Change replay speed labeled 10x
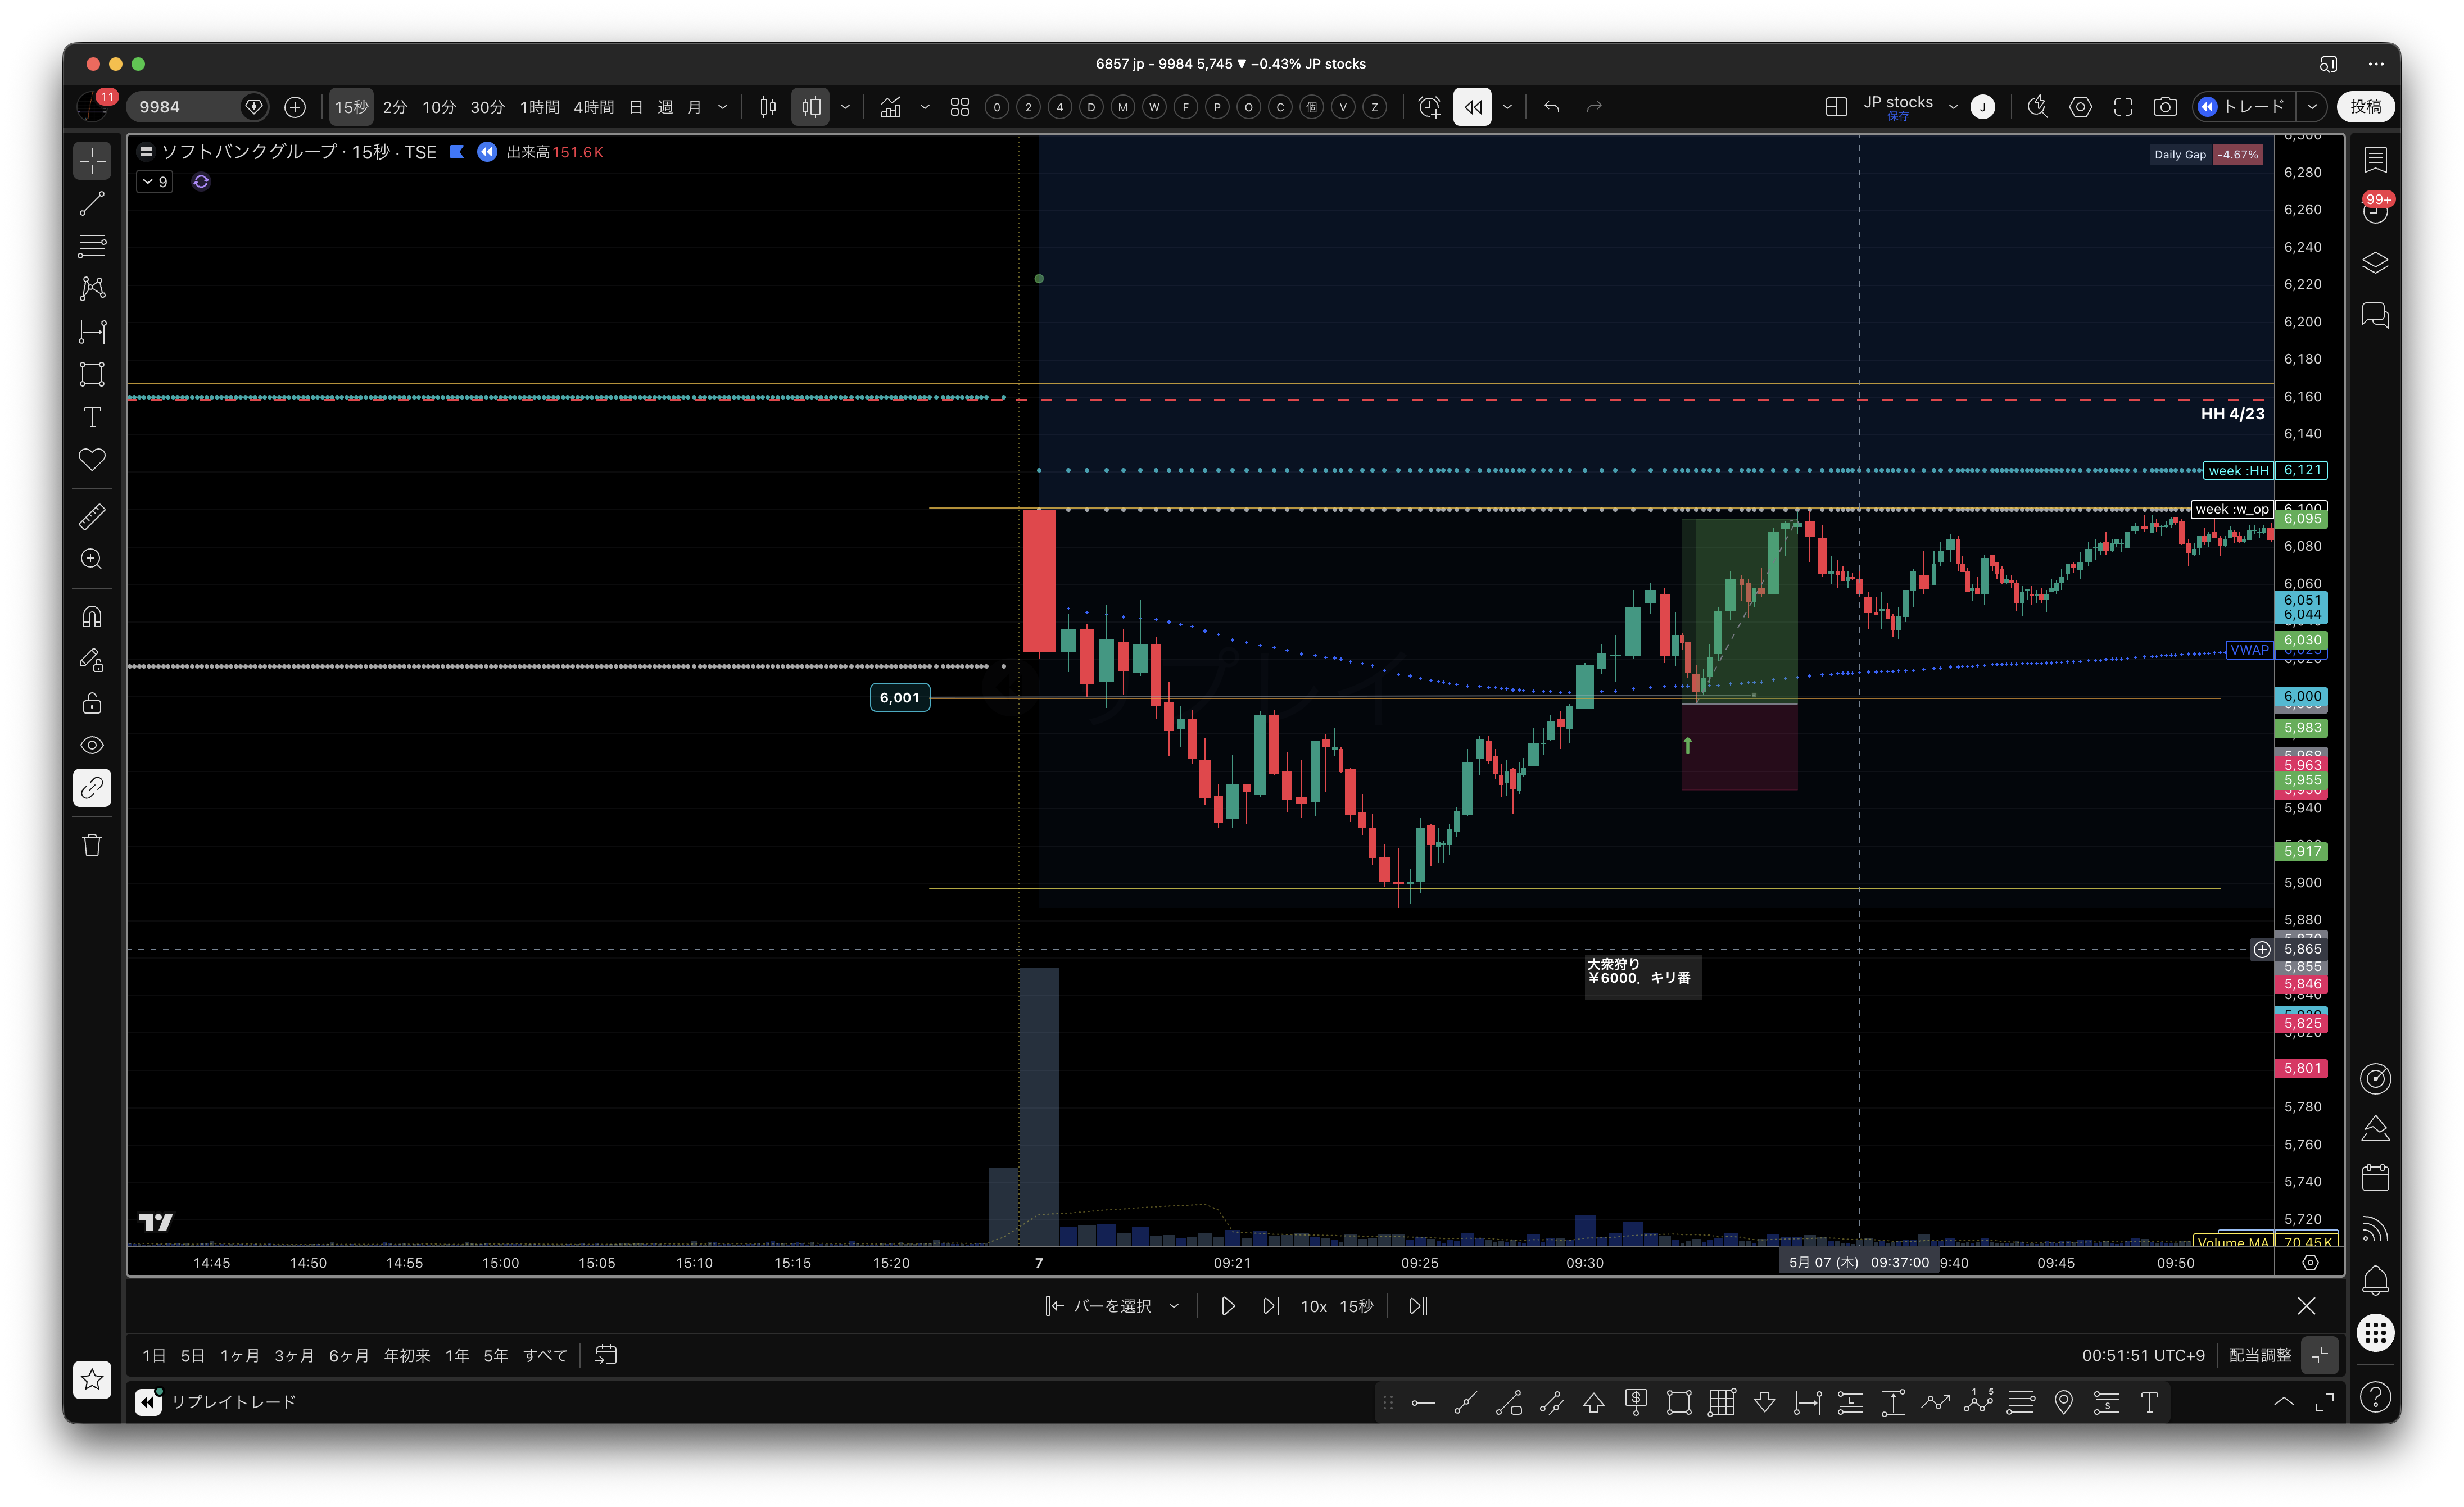 point(1313,1306)
